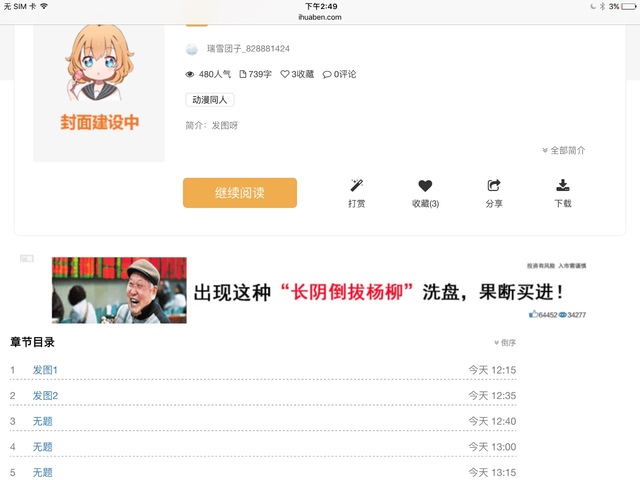Open chapter 5 titled 无题
Viewport: 640px width, 480px height.
click(x=42, y=472)
